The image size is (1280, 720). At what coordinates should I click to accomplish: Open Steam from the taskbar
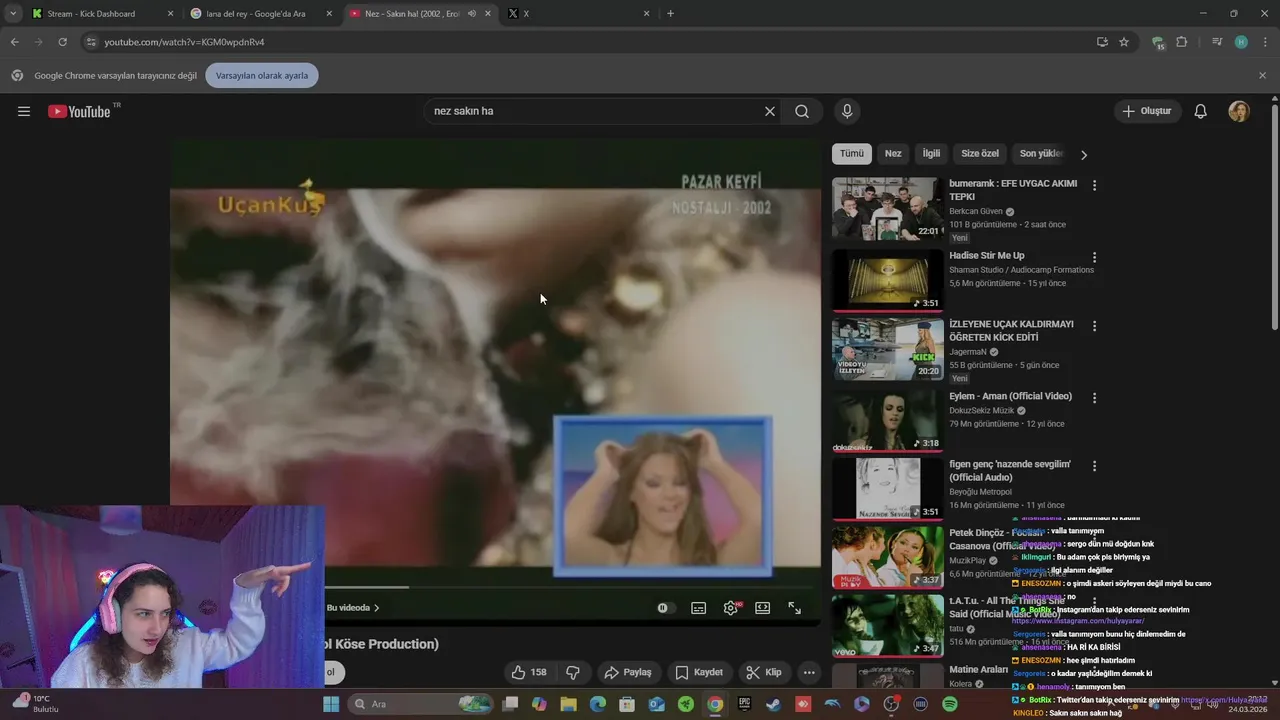coord(773,704)
